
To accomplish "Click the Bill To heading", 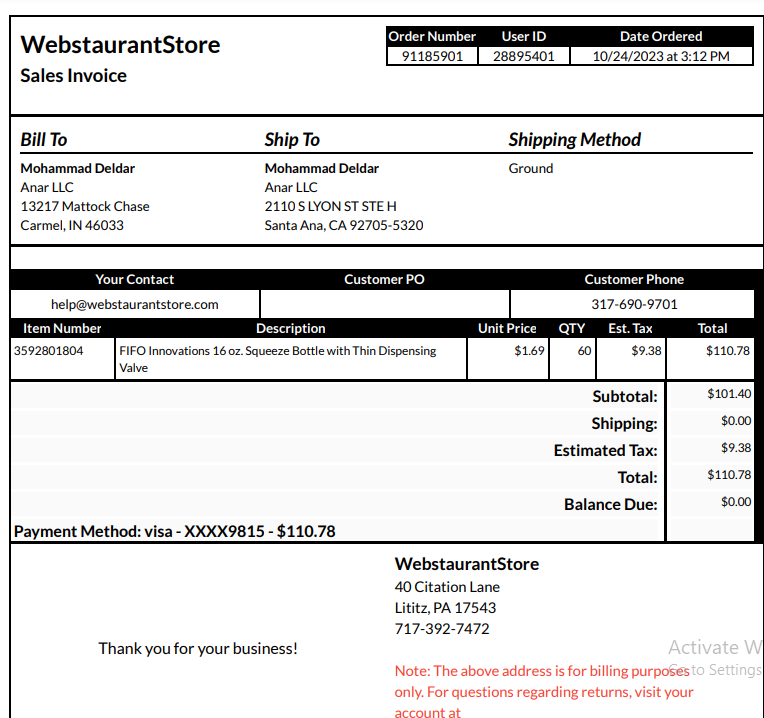I will [44, 140].
